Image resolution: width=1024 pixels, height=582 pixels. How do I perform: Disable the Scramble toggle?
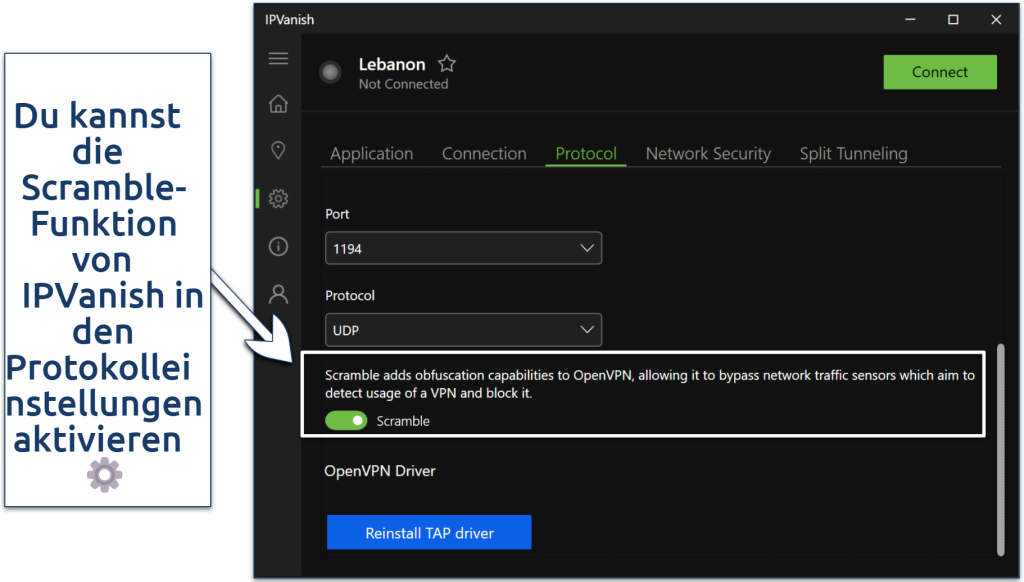point(346,421)
